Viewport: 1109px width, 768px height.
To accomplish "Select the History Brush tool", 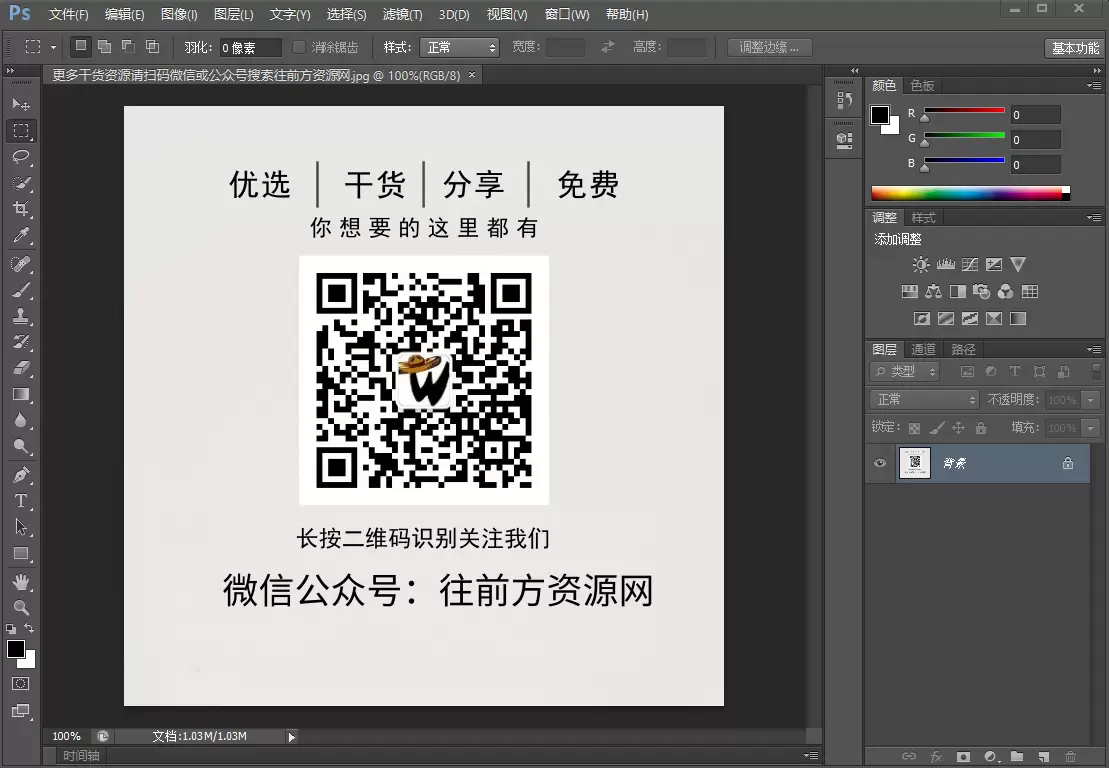I will click(x=21, y=342).
